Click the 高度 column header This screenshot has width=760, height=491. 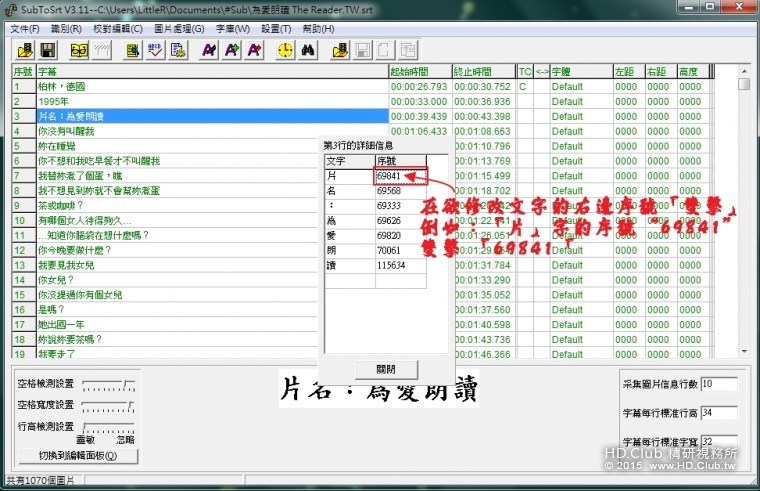click(693, 72)
